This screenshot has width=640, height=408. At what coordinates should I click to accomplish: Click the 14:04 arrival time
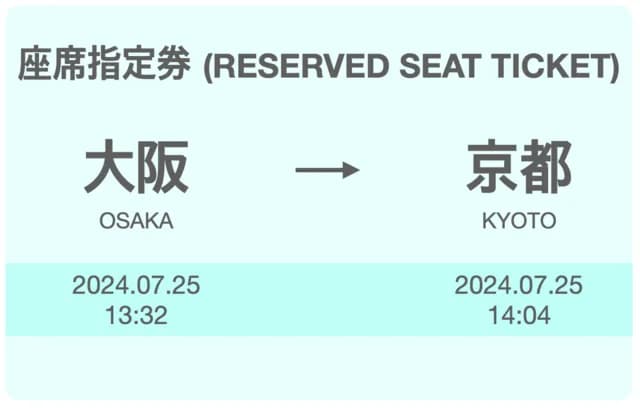click(x=519, y=315)
